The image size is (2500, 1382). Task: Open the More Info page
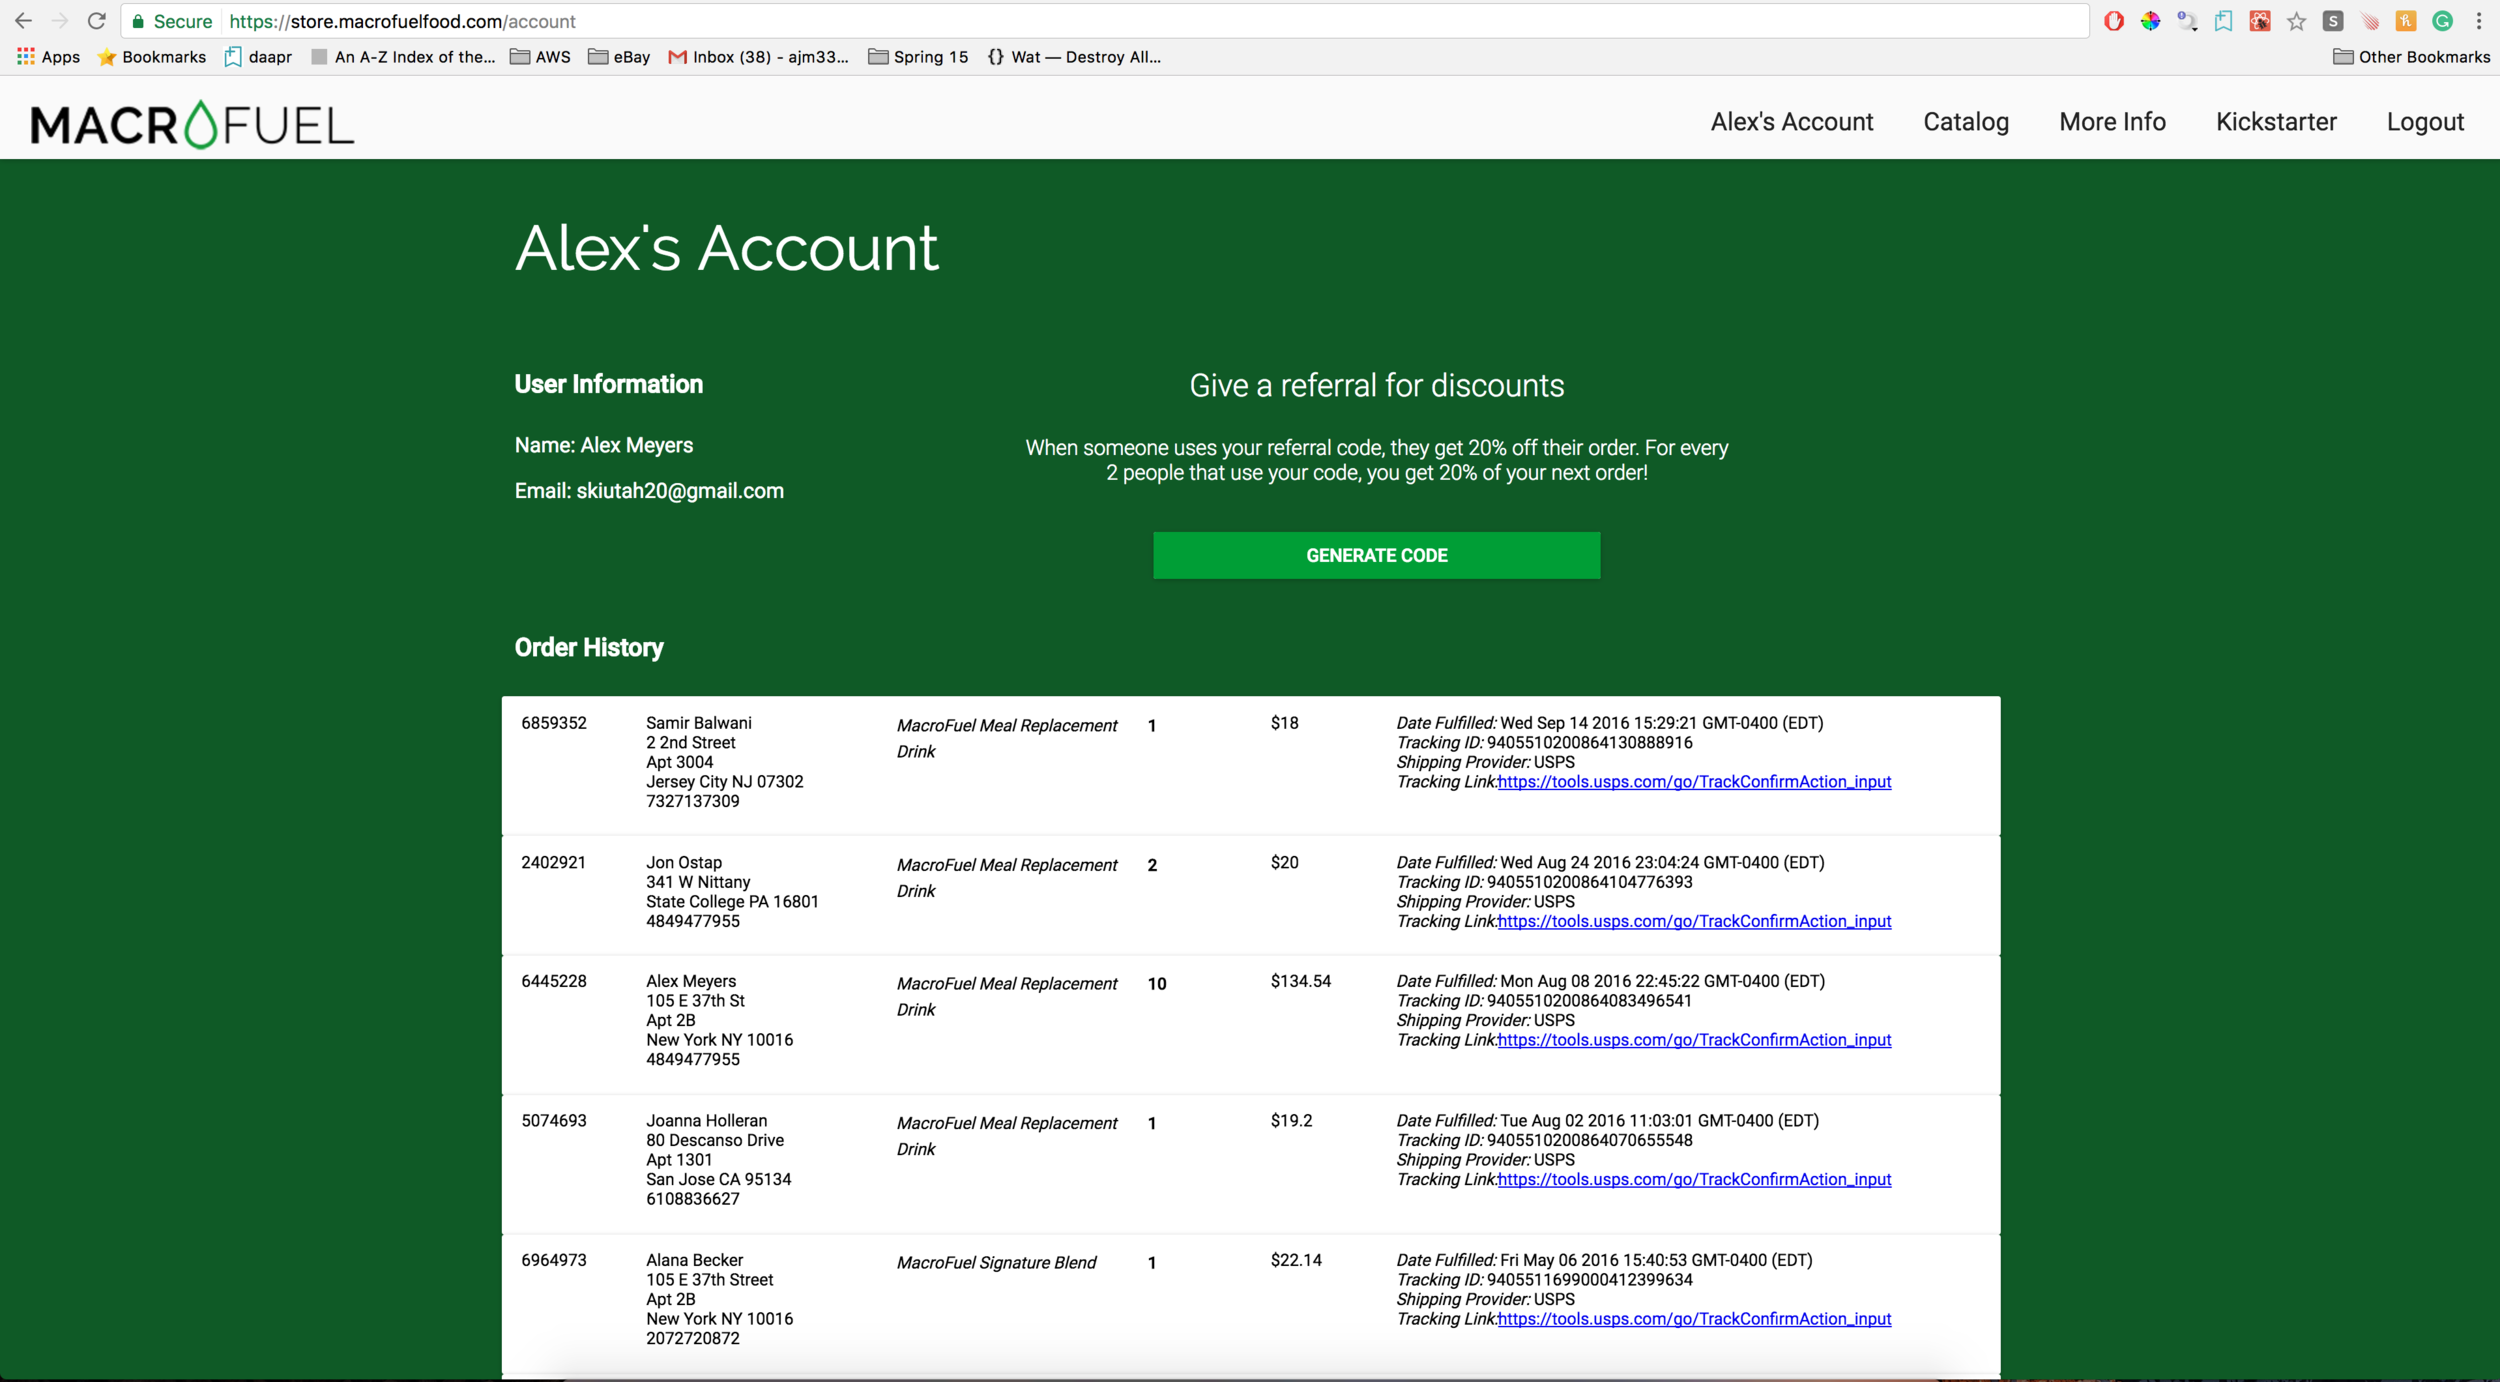tap(2112, 122)
